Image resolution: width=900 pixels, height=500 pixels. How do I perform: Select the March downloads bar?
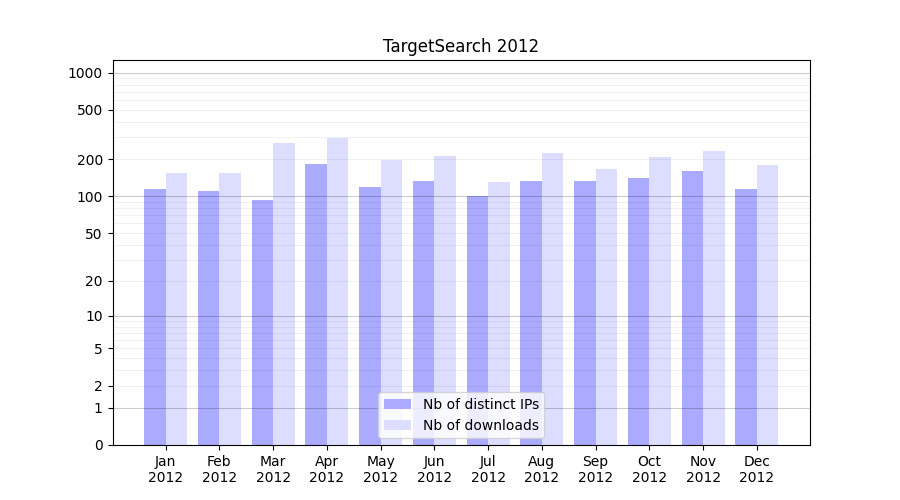[284, 290]
